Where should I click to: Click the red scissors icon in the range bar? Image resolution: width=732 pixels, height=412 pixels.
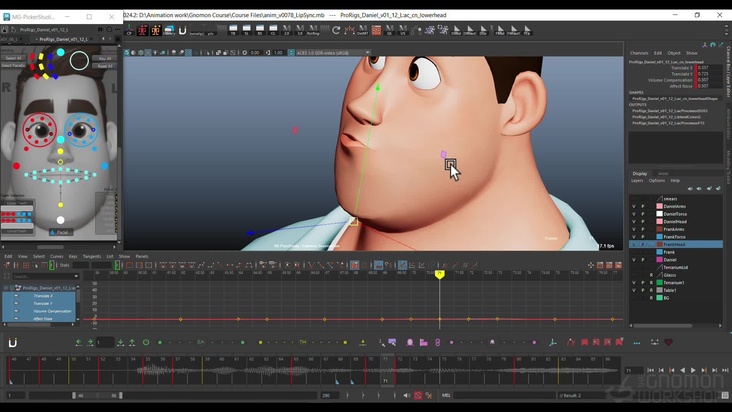click(x=429, y=395)
